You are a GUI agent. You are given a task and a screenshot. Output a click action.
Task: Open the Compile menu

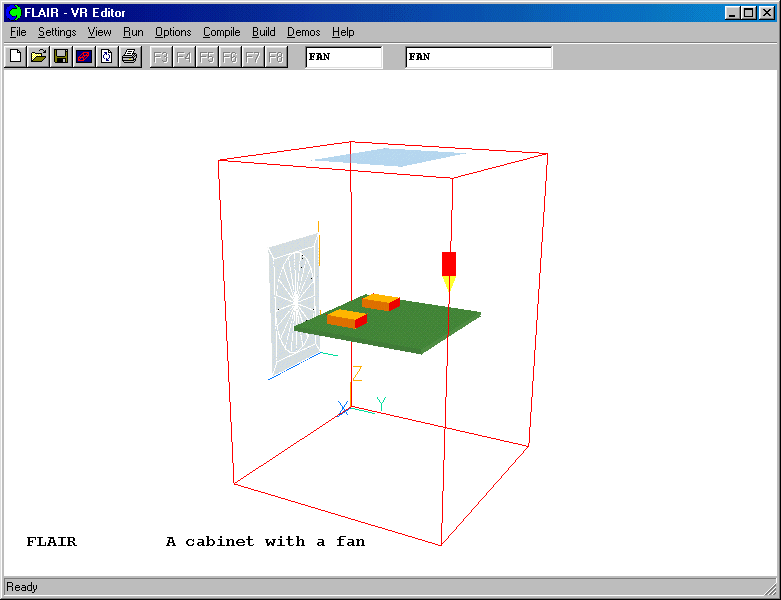click(221, 32)
